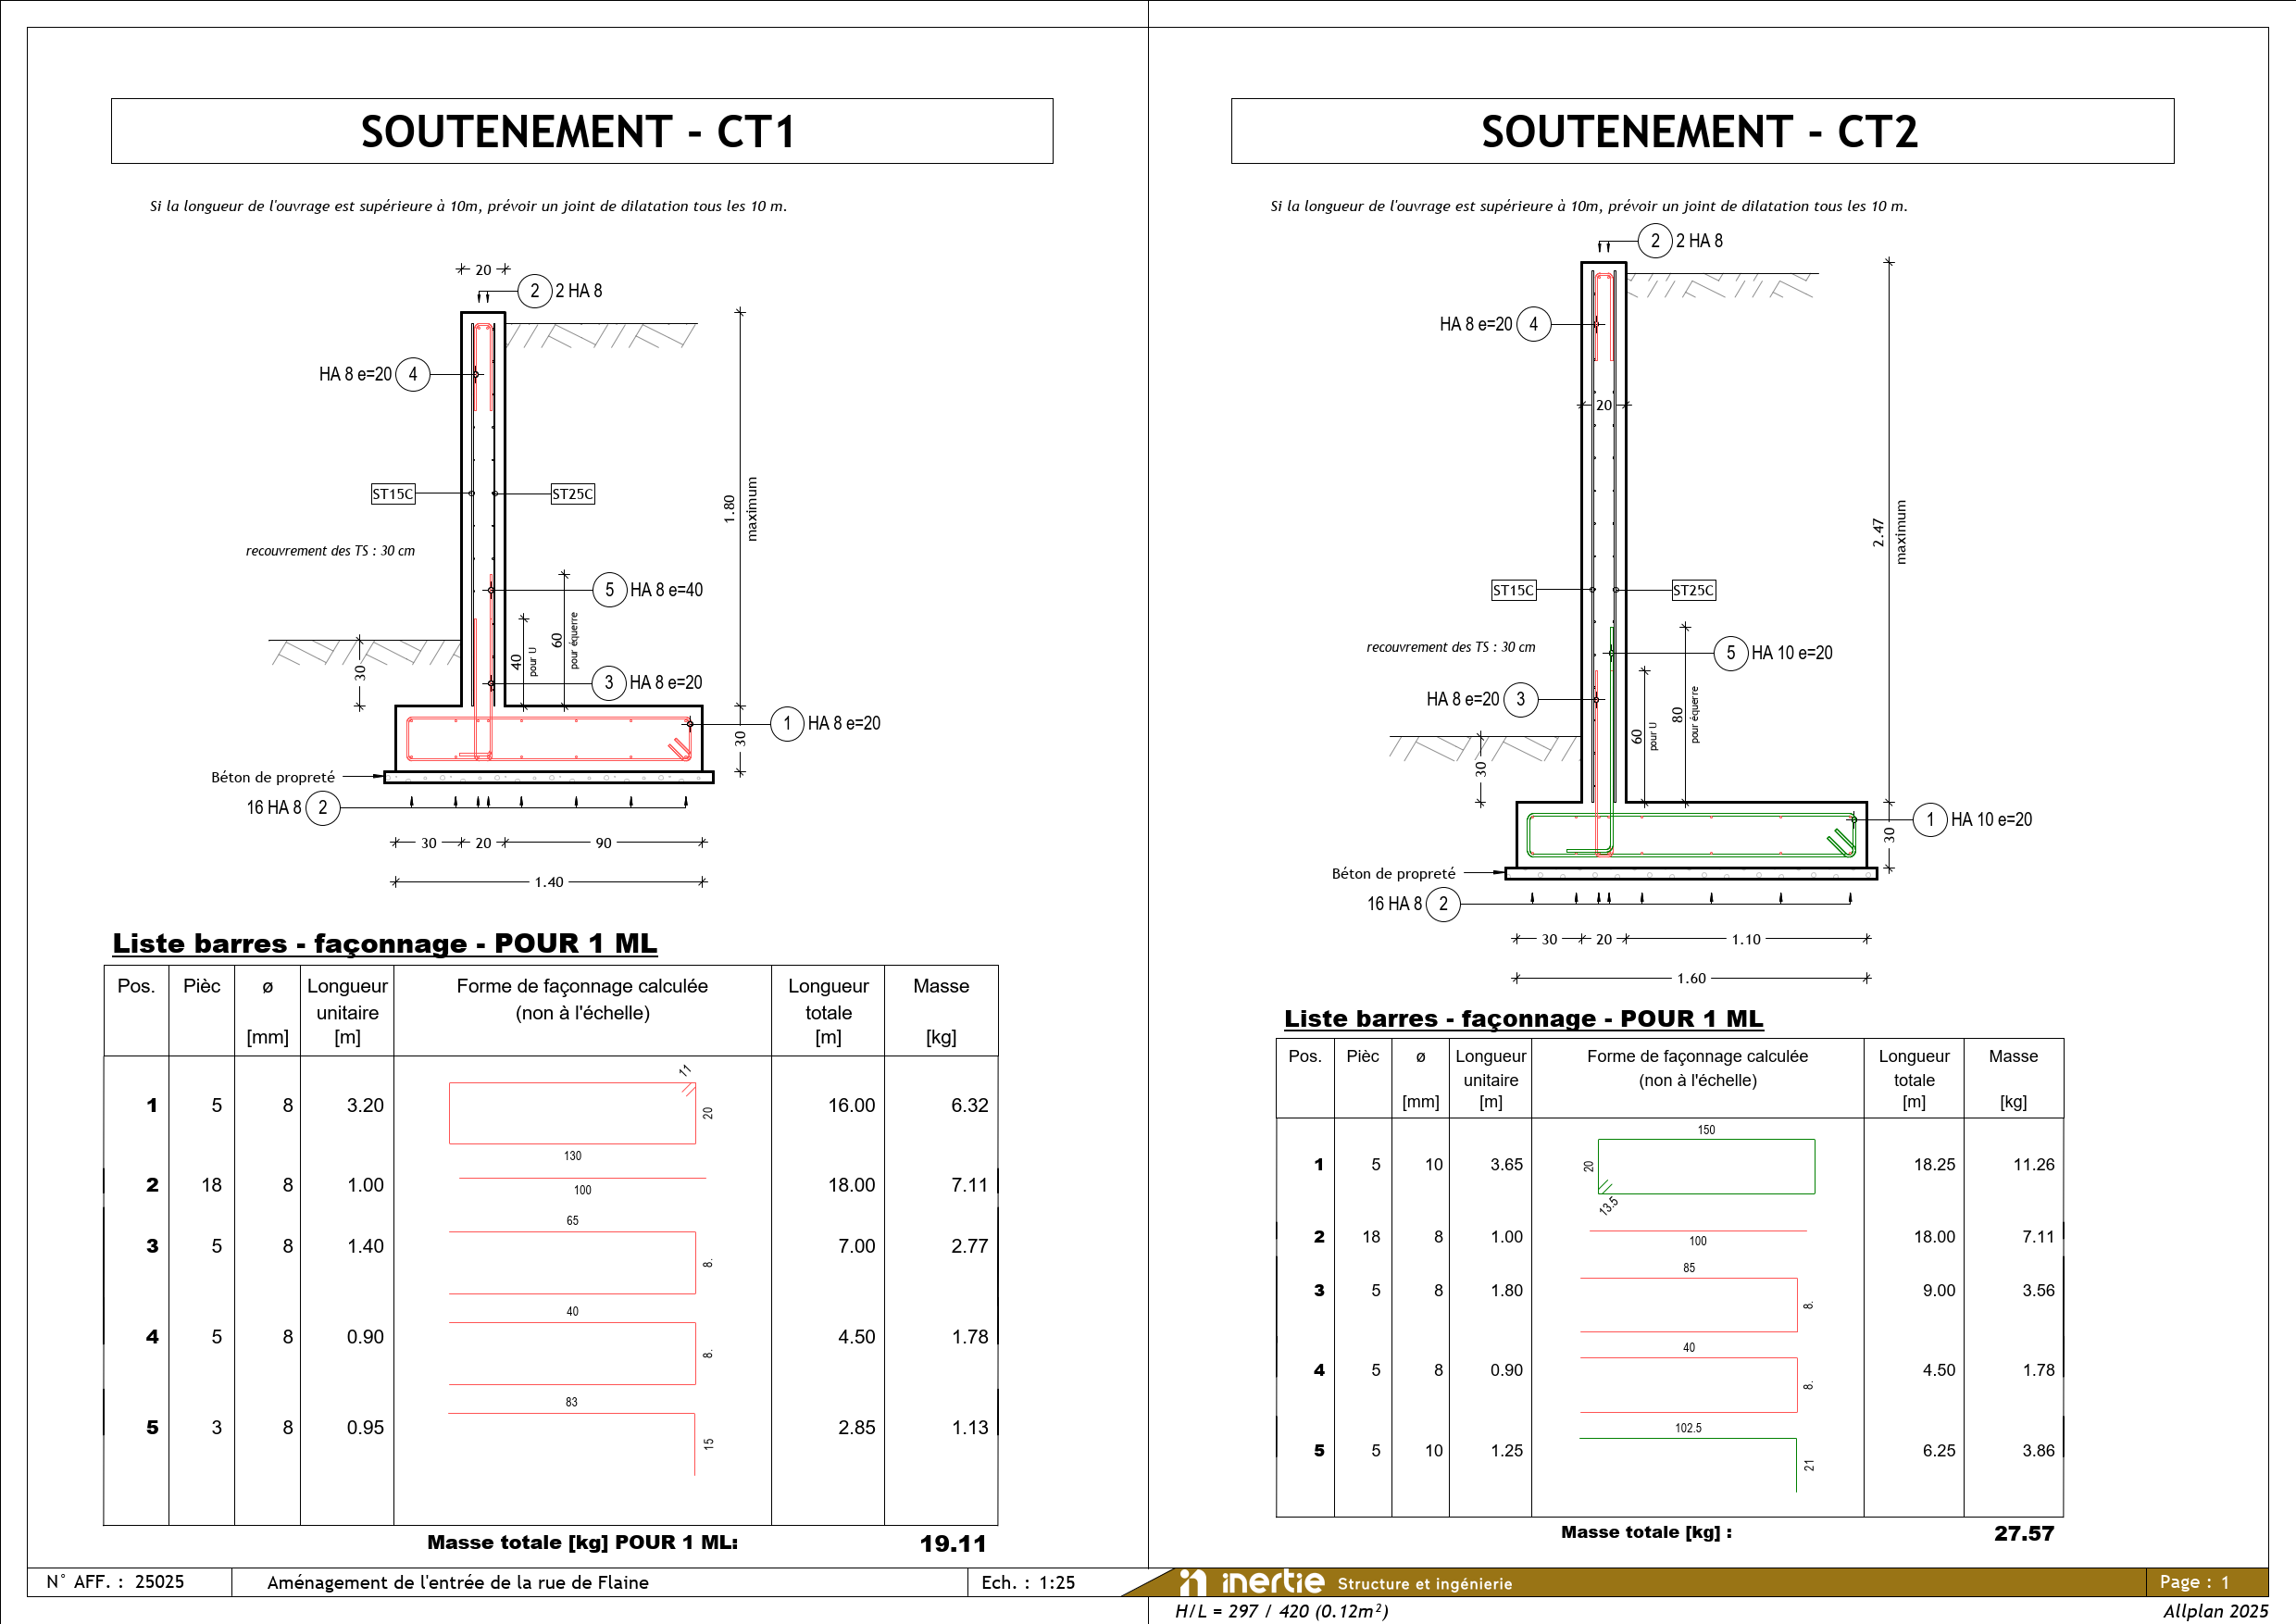
Task: Select the SOUTENEMENT - CT1 title box
Action: click(x=581, y=131)
